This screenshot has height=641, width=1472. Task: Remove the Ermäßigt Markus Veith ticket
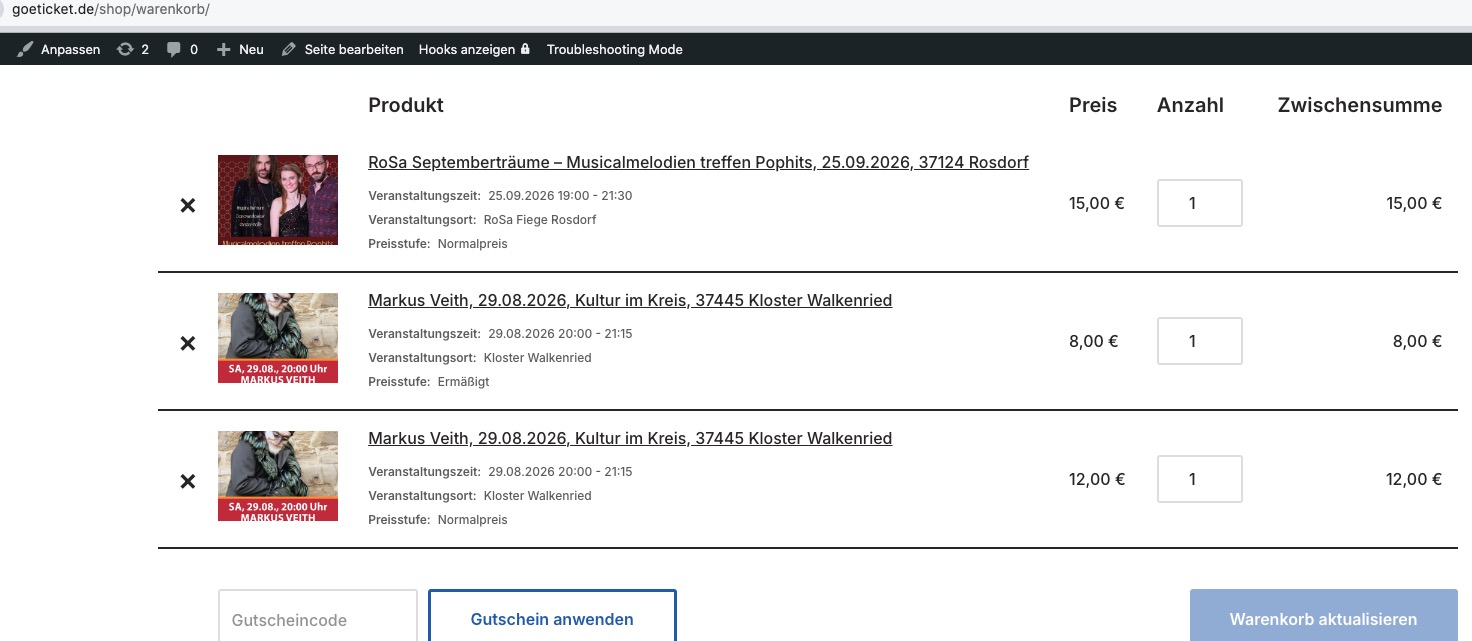[187, 343]
